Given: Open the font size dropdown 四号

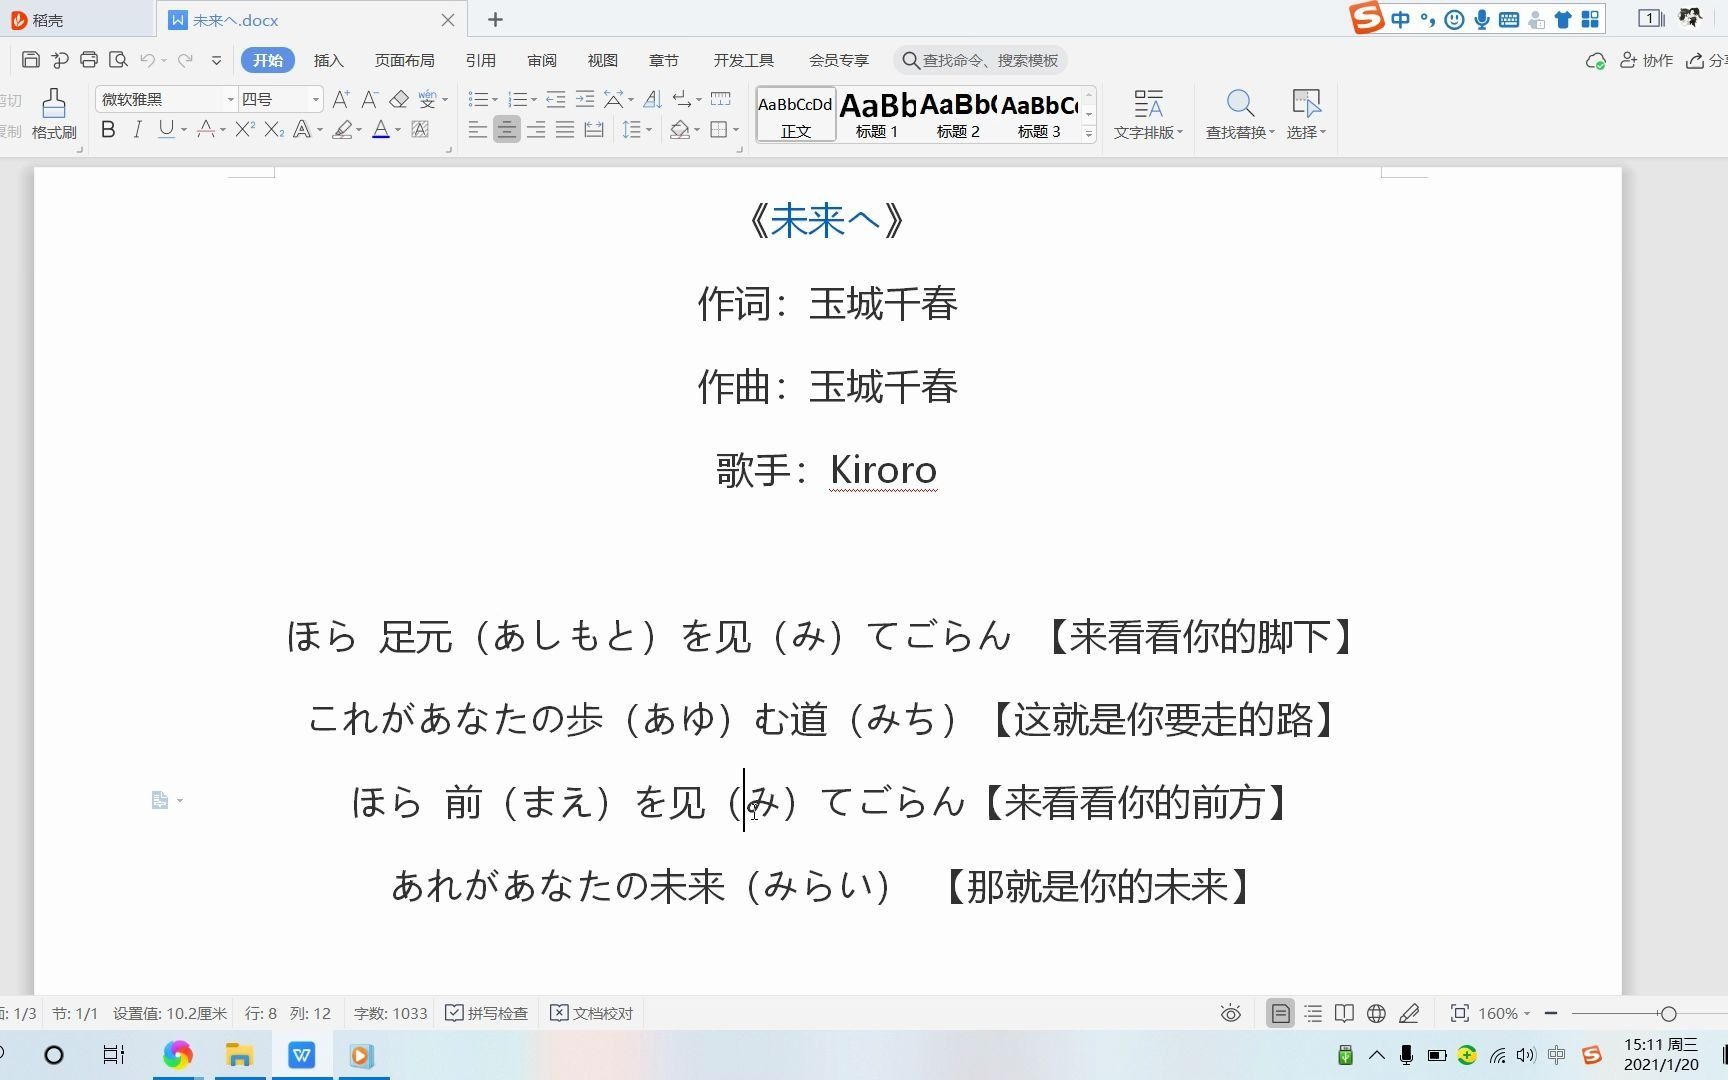Looking at the screenshot, I should tap(316, 99).
